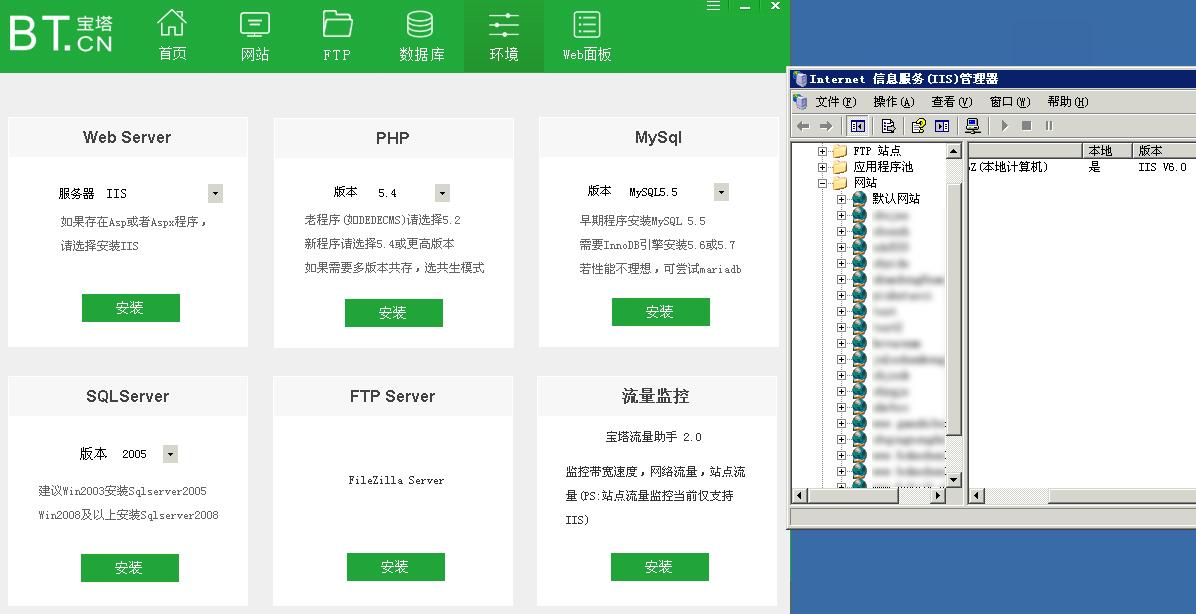The height and width of the screenshot is (614, 1196).
Task: Toggle the show/hide console tree icon
Action: pyautogui.click(x=857, y=126)
